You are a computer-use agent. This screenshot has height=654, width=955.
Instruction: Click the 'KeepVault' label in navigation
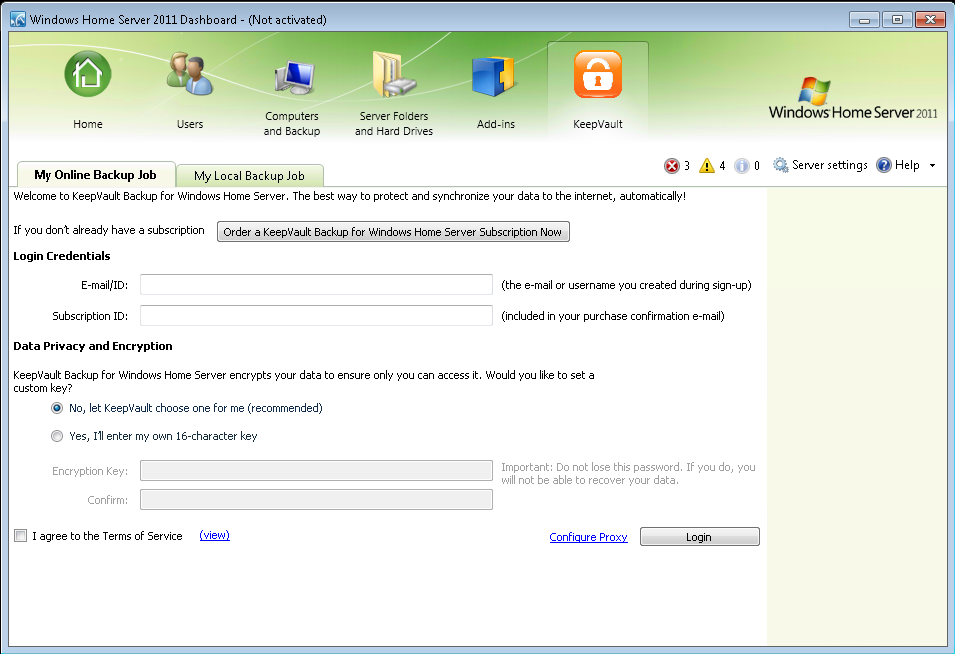click(x=597, y=124)
